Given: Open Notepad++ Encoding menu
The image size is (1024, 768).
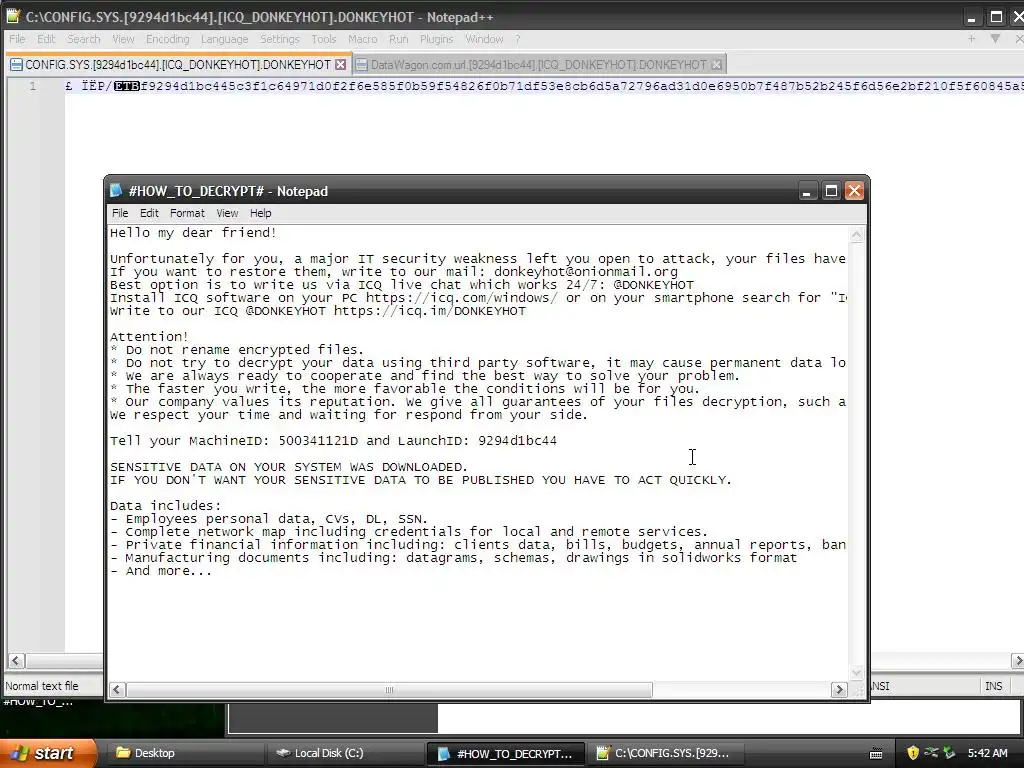Looking at the screenshot, I should pos(167,39).
